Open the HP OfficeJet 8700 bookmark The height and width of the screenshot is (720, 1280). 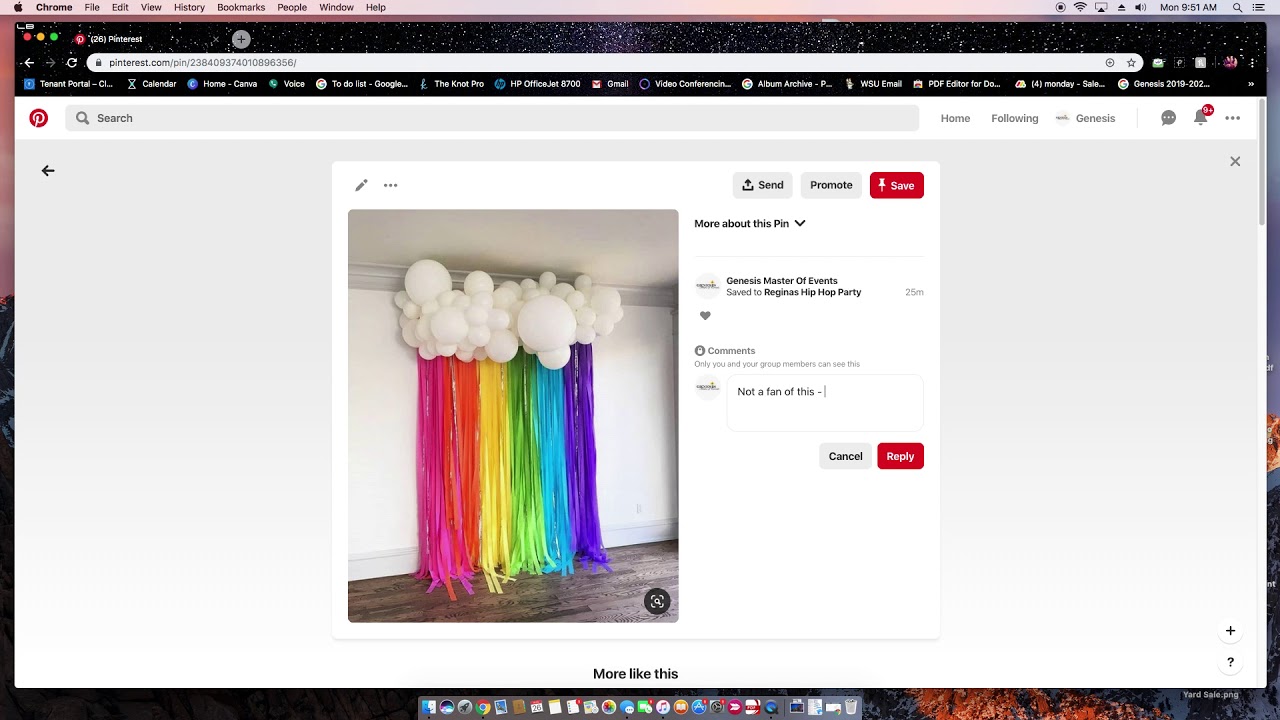[537, 84]
